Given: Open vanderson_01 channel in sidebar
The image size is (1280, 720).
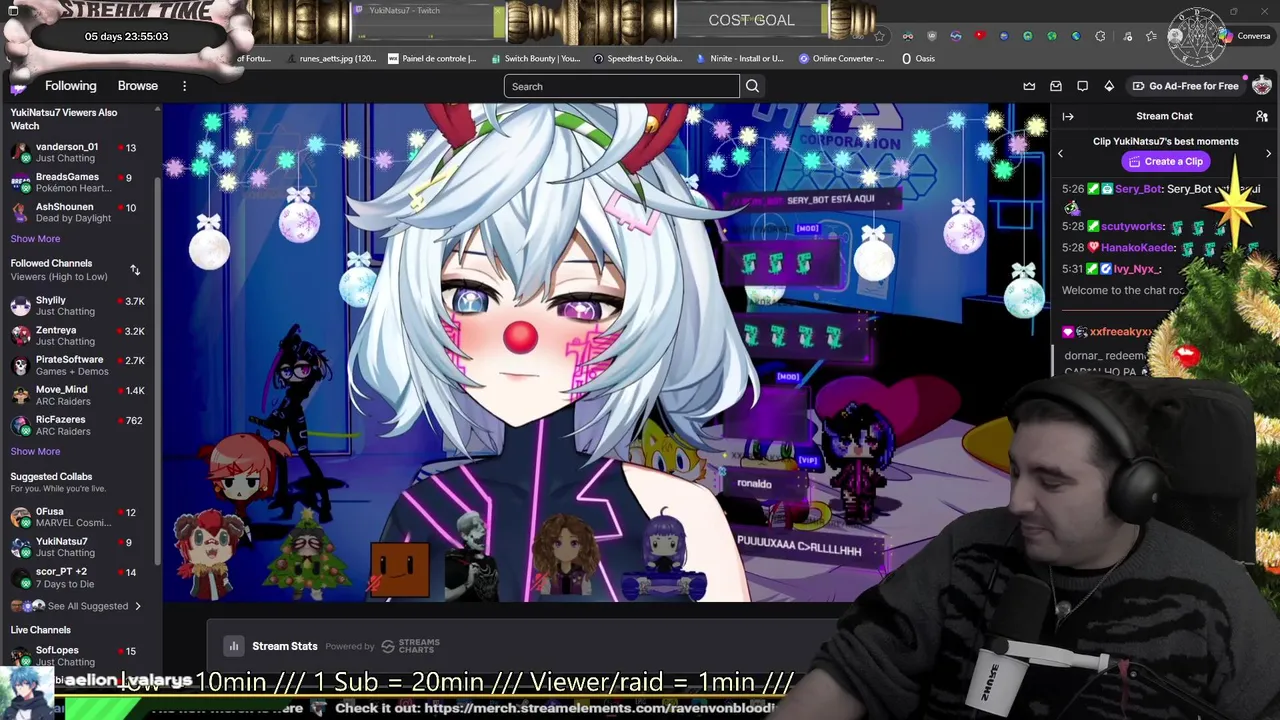Looking at the screenshot, I should 78,152.
